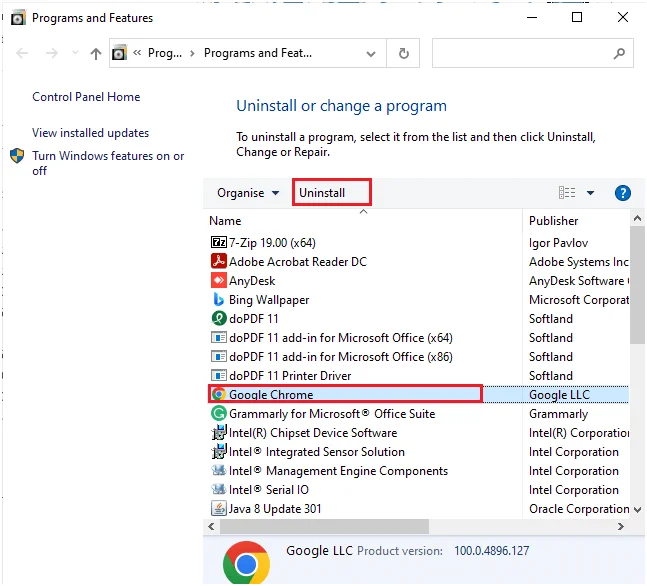Click the AnyDesk Software publisher cell
Image resolution: width=647 pixels, height=586 pixels.
tap(579, 281)
